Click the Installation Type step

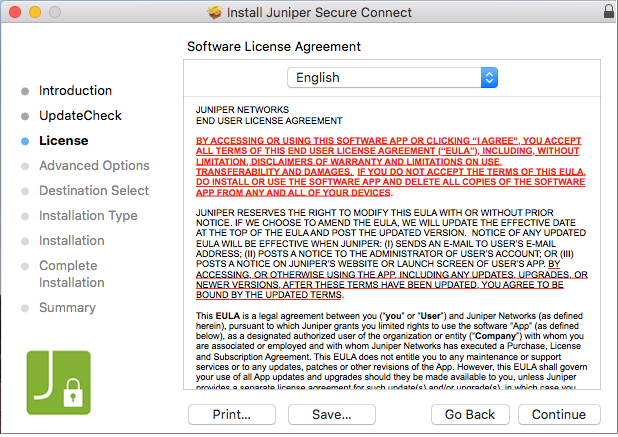pyautogui.click(x=88, y=215)
